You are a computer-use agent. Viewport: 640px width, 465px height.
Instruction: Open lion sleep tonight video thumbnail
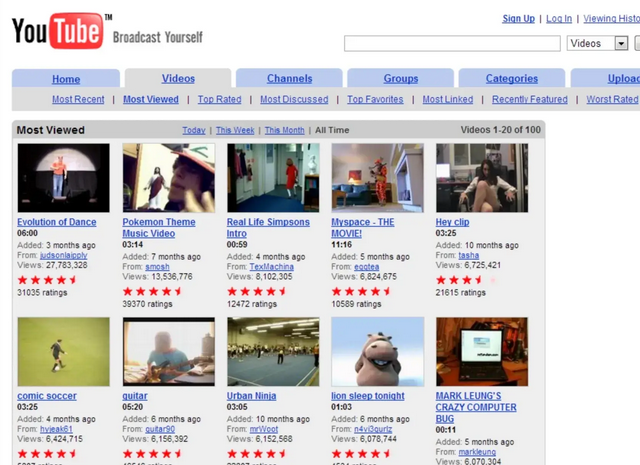click(378, 352)
